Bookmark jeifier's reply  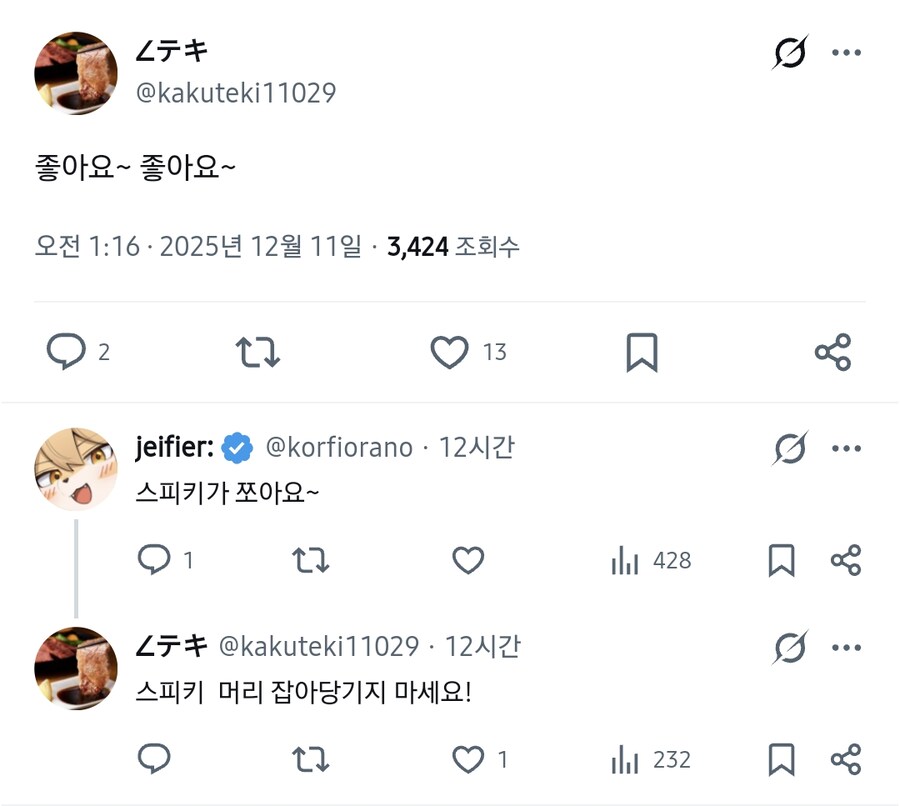tap(782, 560)
